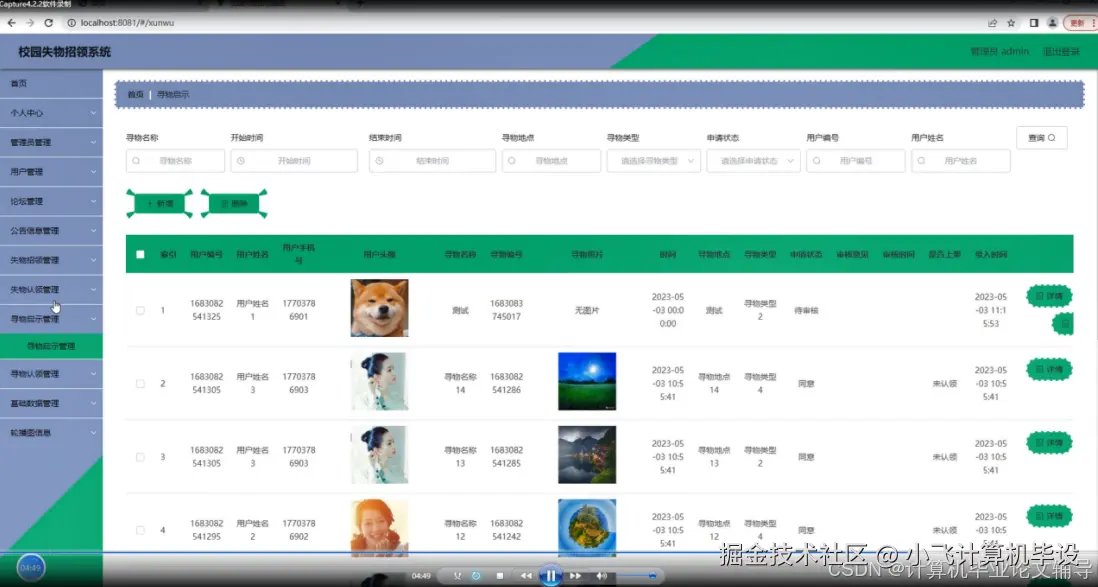Collapse the 寻物启示管理 parent menu

pos(51,319)
